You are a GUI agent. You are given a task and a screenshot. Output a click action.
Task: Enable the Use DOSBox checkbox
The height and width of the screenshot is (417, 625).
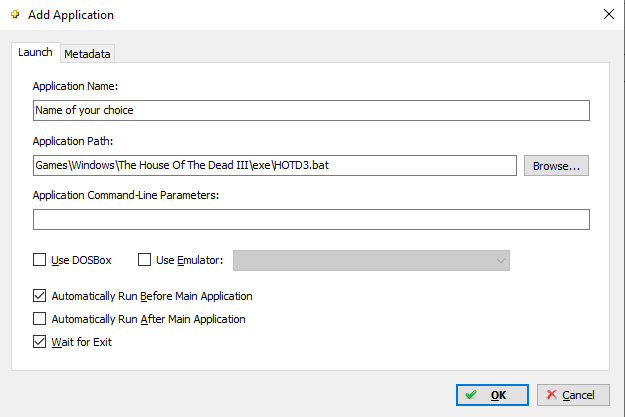39,260
